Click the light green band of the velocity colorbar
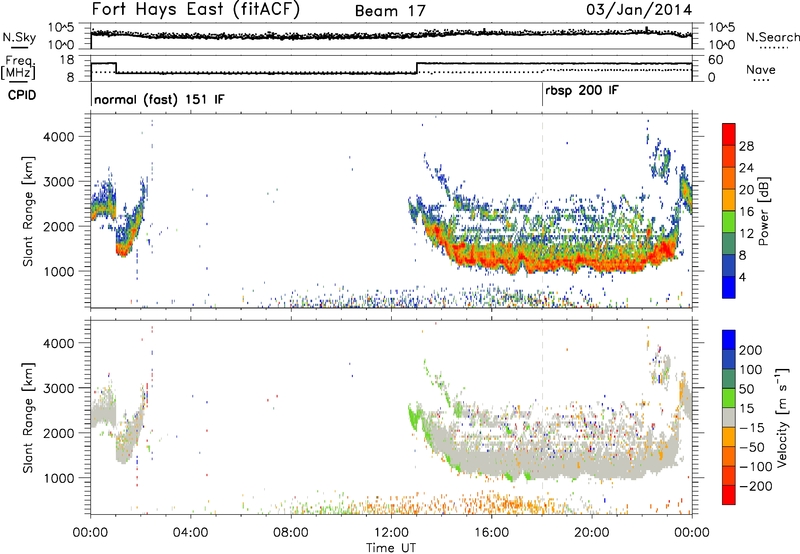 tap(729, 397)
